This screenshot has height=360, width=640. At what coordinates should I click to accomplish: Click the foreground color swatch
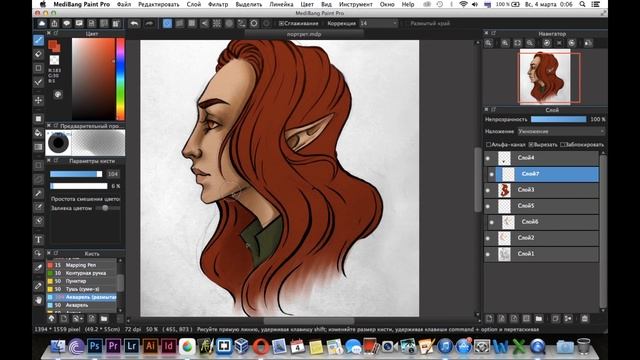coord(53,45)
